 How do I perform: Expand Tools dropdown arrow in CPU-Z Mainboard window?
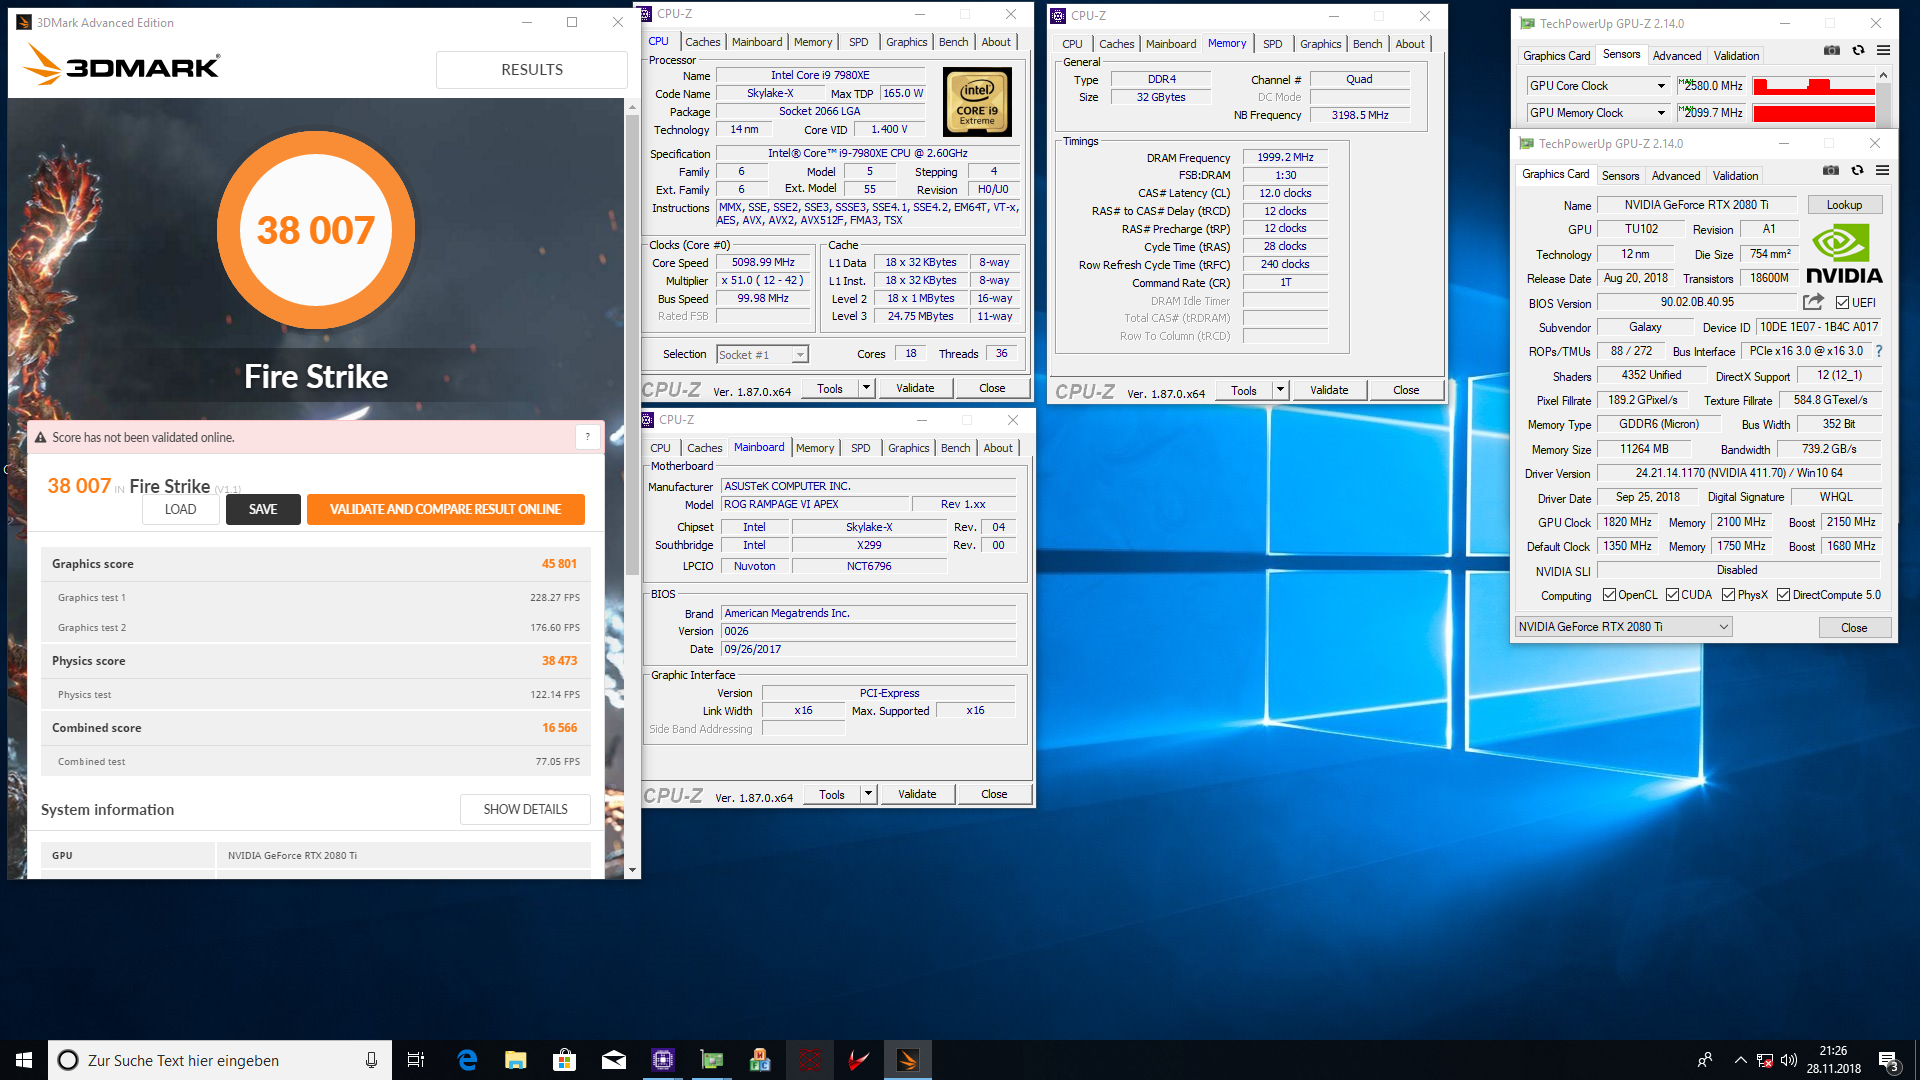coord(868,794)
